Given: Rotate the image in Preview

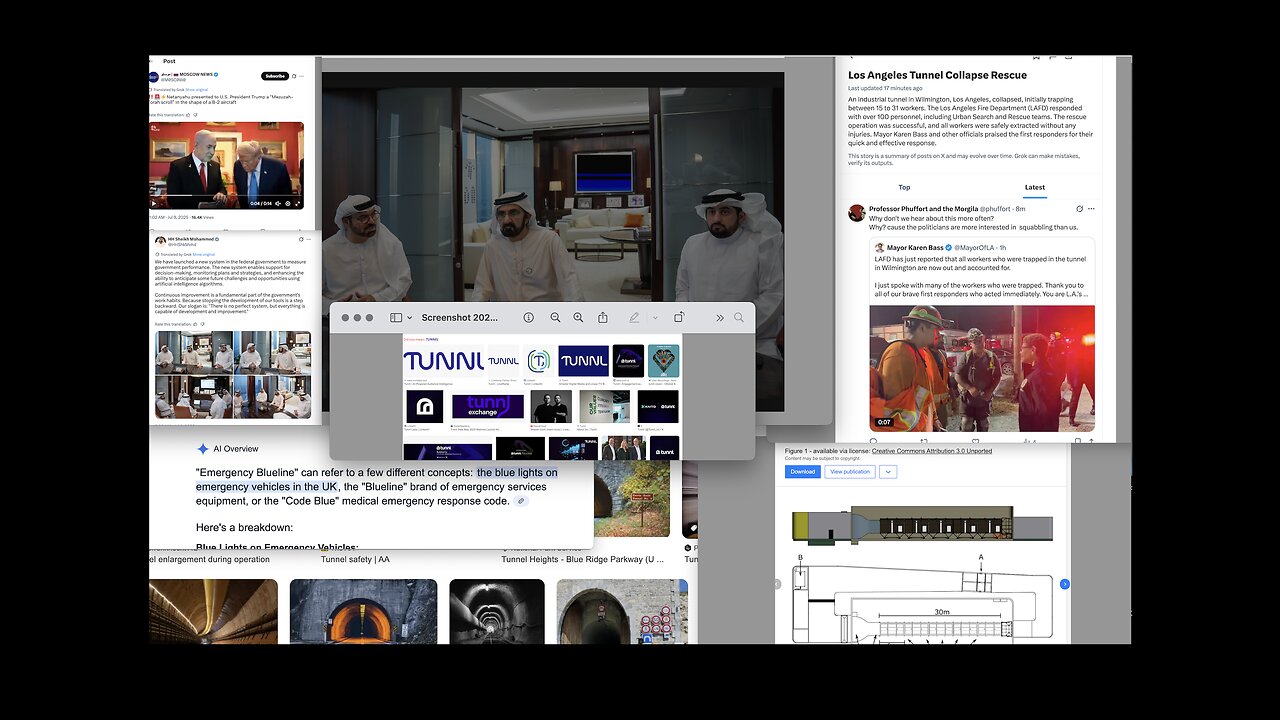Looking at the screenshot, I should click(679, 317).
